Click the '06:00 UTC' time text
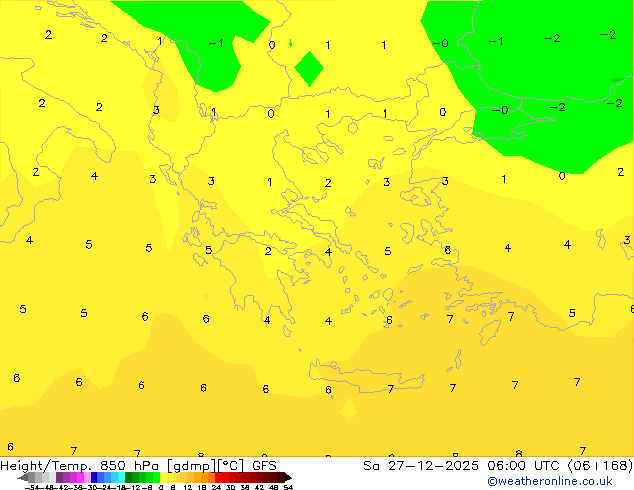 (525, 466)
